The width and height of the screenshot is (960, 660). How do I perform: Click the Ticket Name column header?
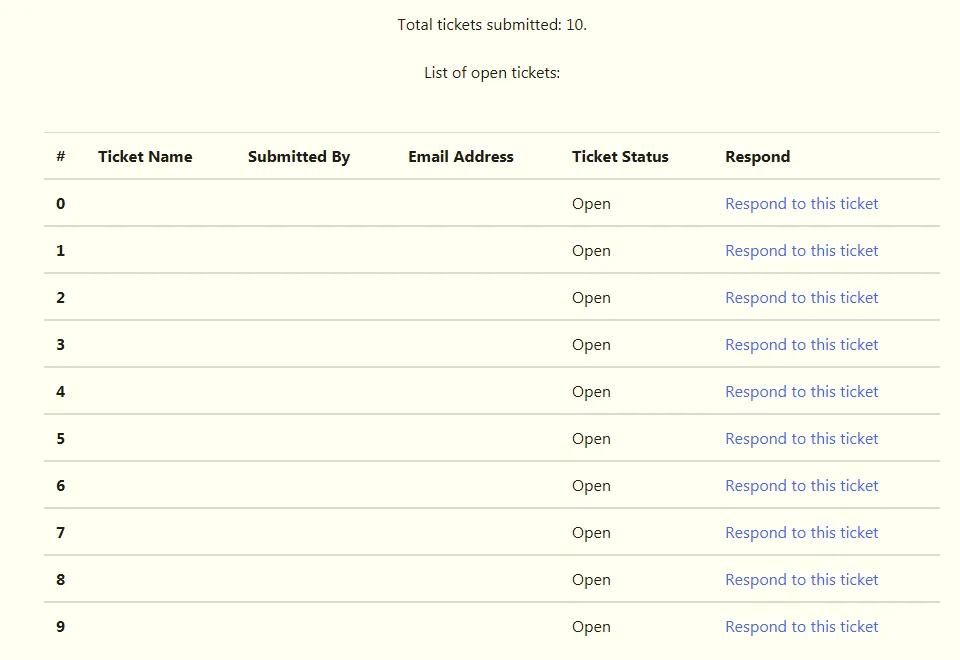coord(145,157)
